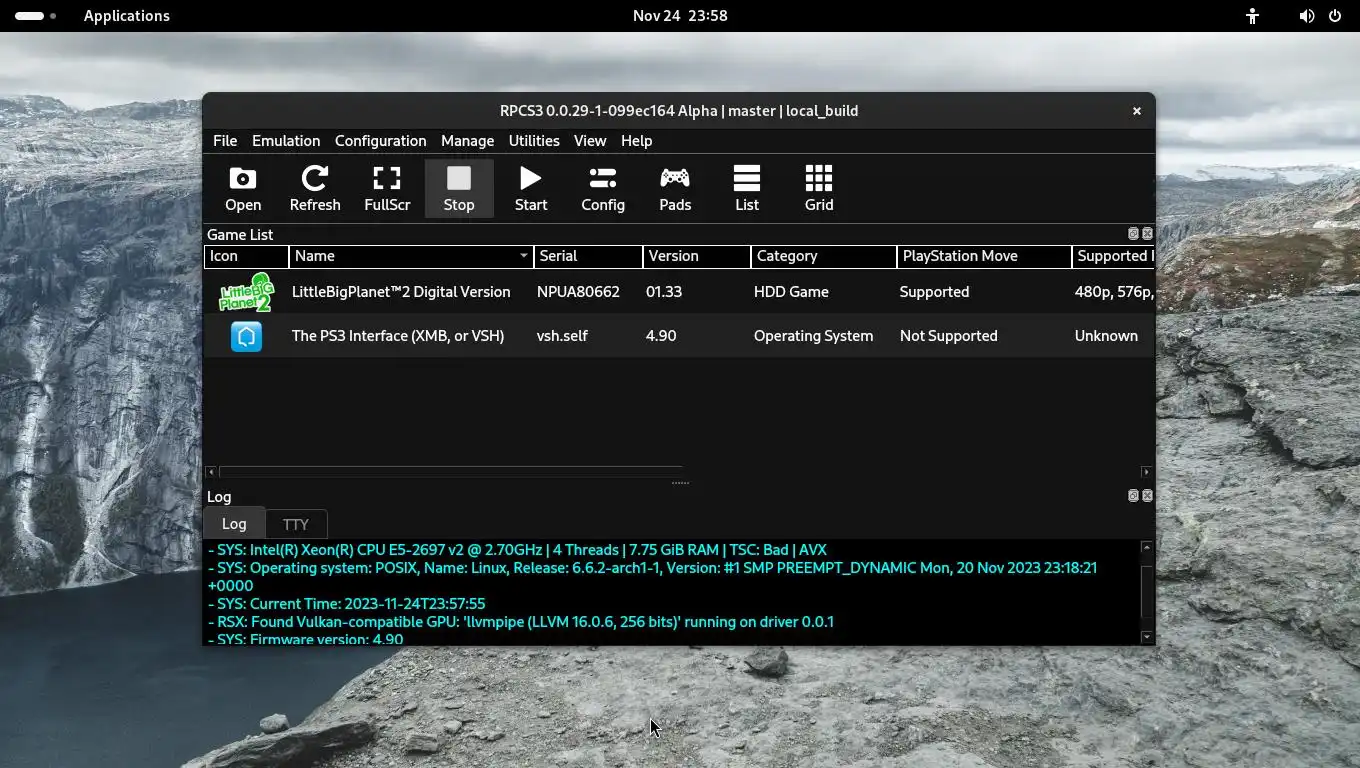Viewport: 1360px width, 768px height.
Task: Switch to List view mode
Action: (747, 188)
